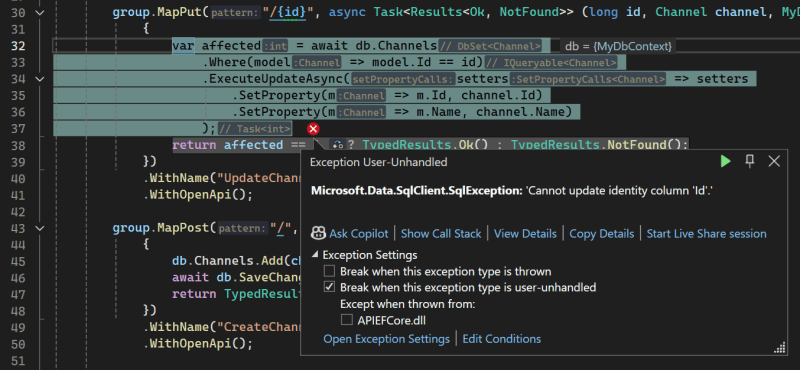Click Start Live Share session link
The image size is (800, 370).
(x=707, y=234)
